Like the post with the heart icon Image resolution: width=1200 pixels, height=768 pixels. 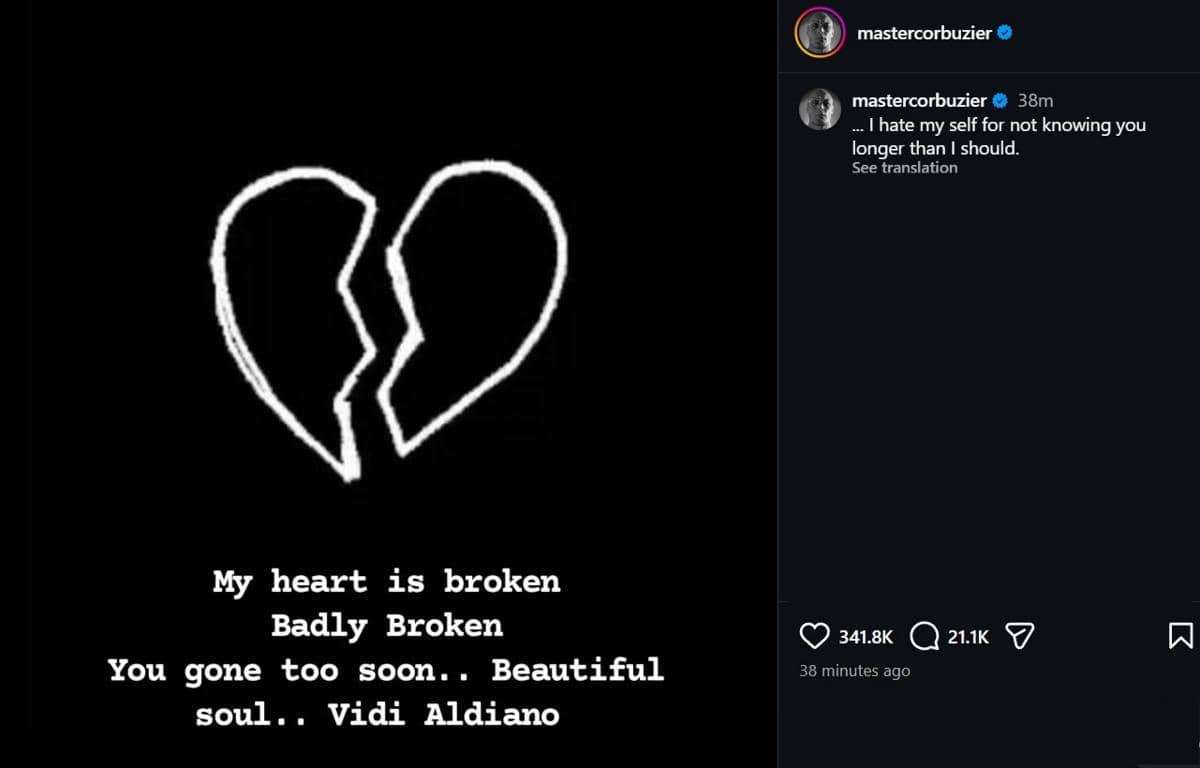815,636
